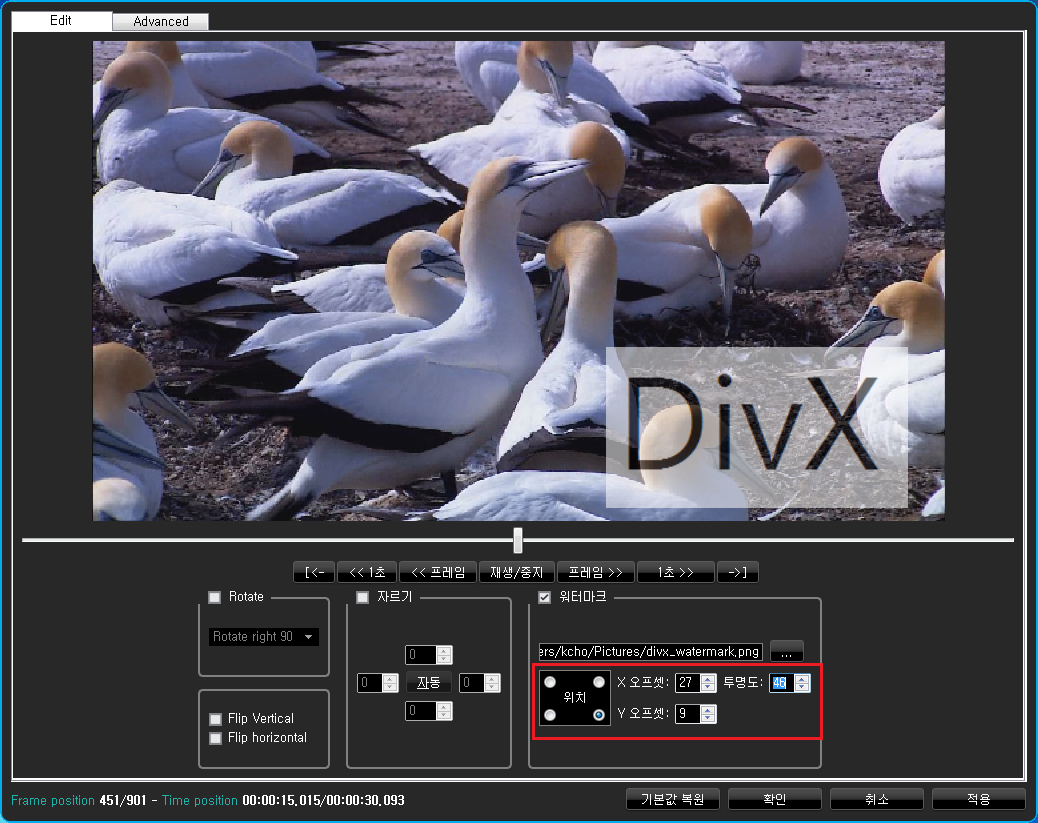Click the 자동 auto crop button
Viewport: 1038px width, 823px height.
[428, 683]
